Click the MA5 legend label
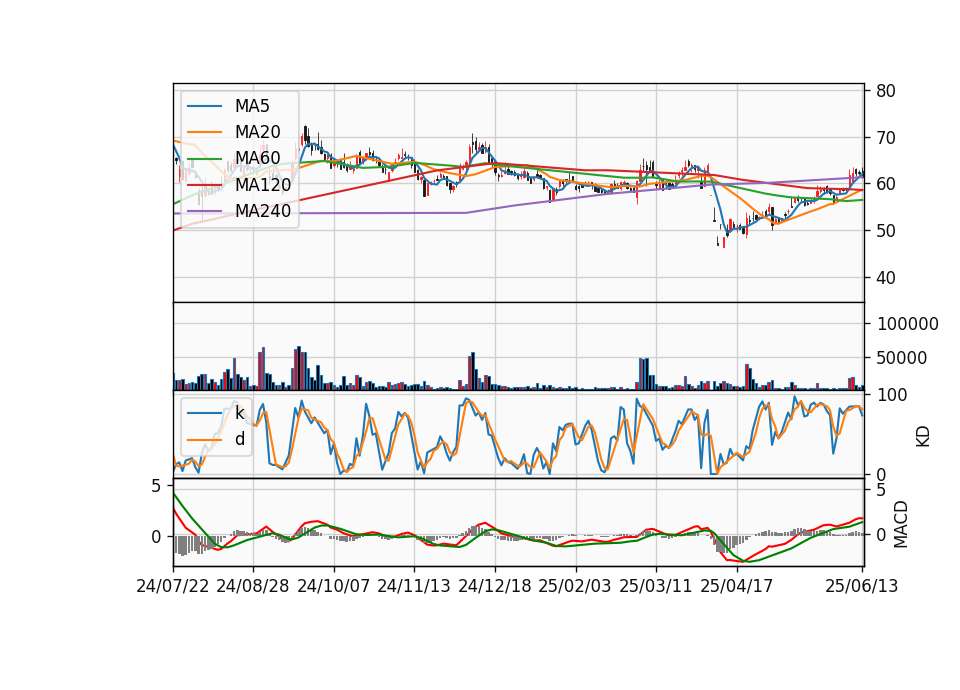Image resolution: width=960 pixels, height=690 pixels. pyautogui.click(x=252, y=106)
